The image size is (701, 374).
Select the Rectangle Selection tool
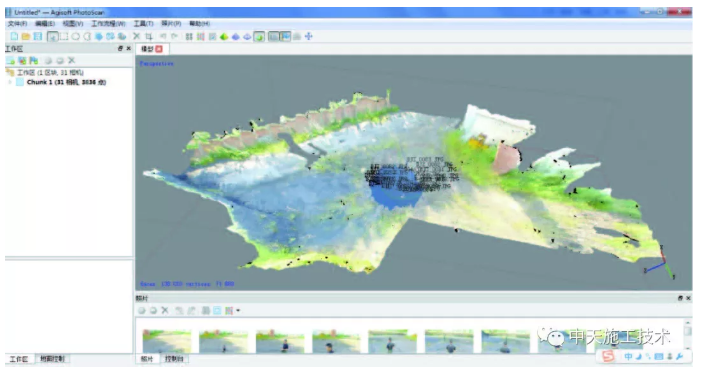pos(64,37)
